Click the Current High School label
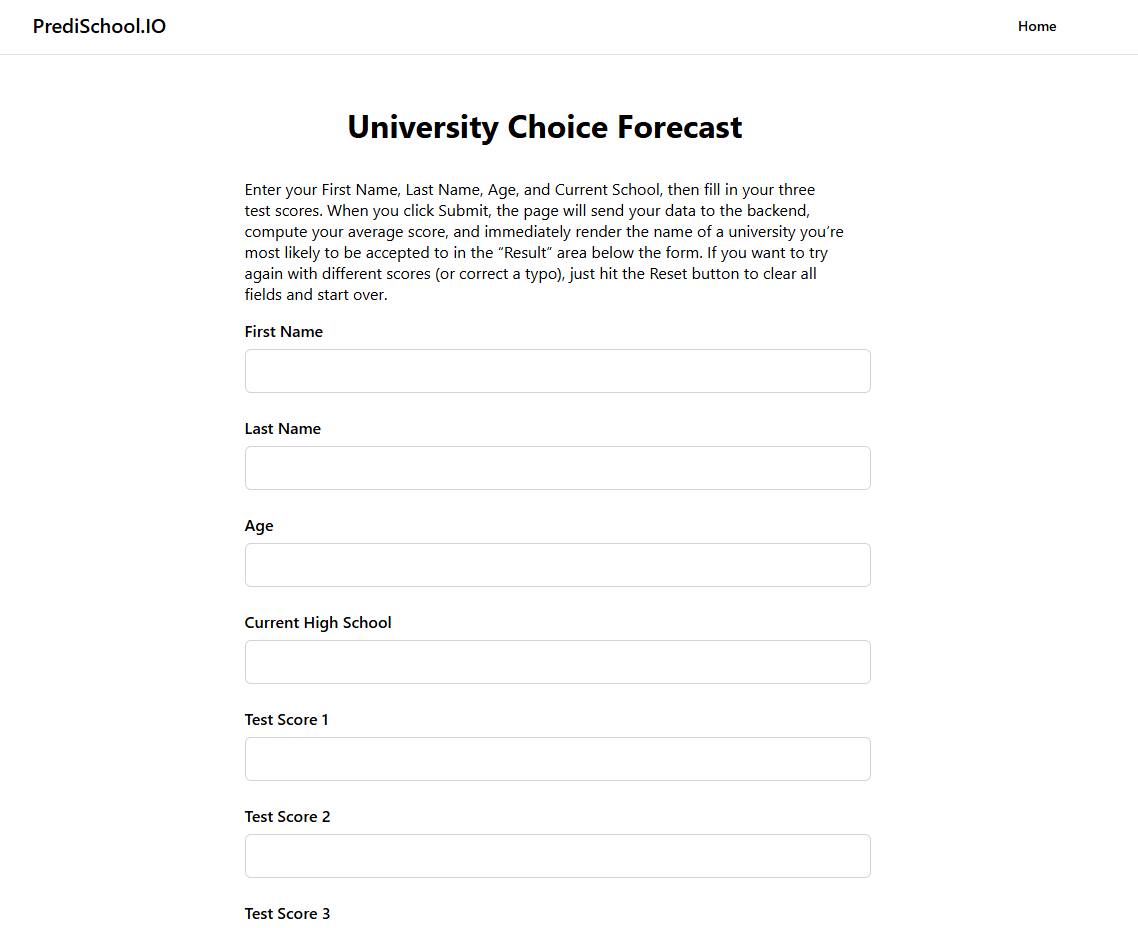The image size is (1138, 928). (x=318, y=623)
